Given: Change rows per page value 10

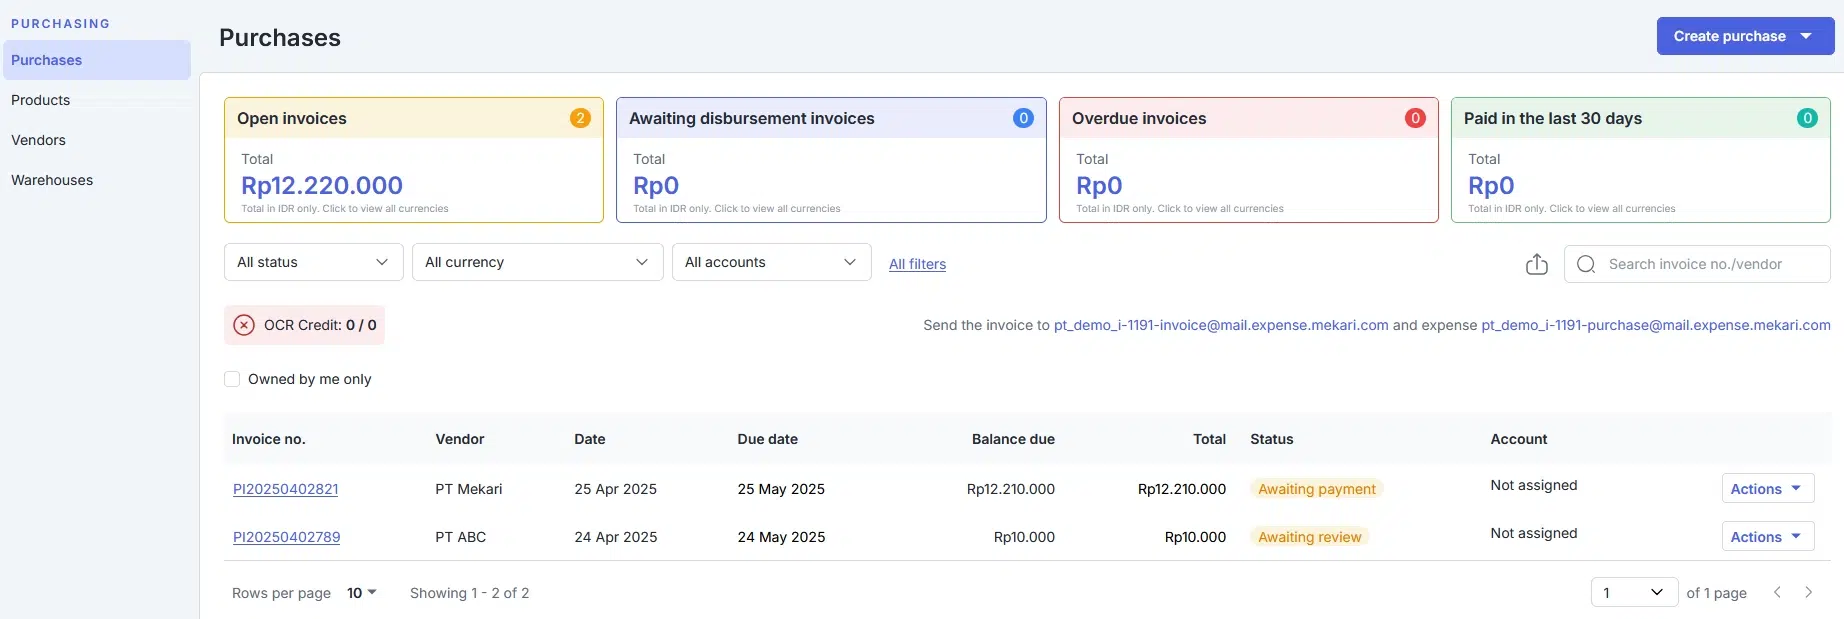Looking at the screenshot, I should (x=361, y=593).
